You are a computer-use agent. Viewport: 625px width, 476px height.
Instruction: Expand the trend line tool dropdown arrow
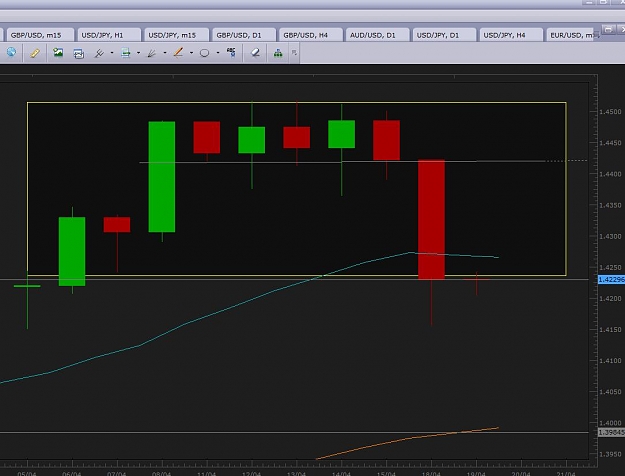click(191, 53)
